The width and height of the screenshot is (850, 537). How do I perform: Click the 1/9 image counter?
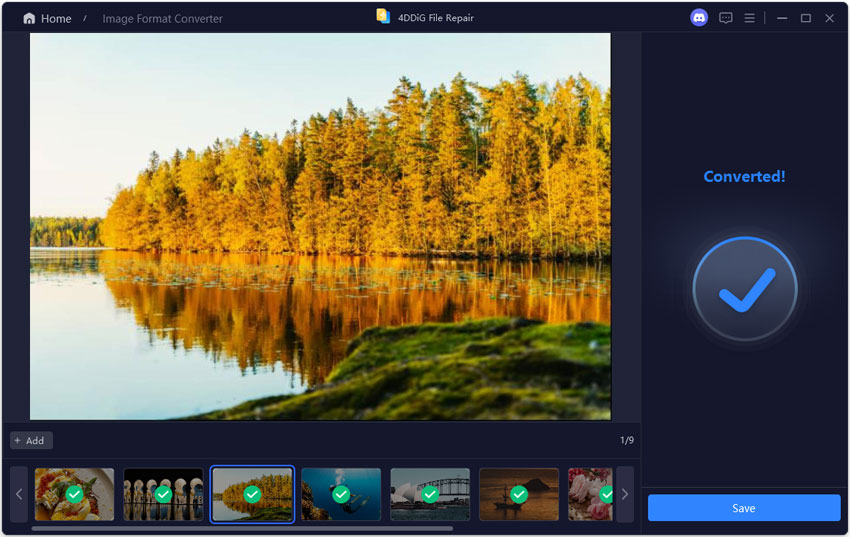point(627,440)
